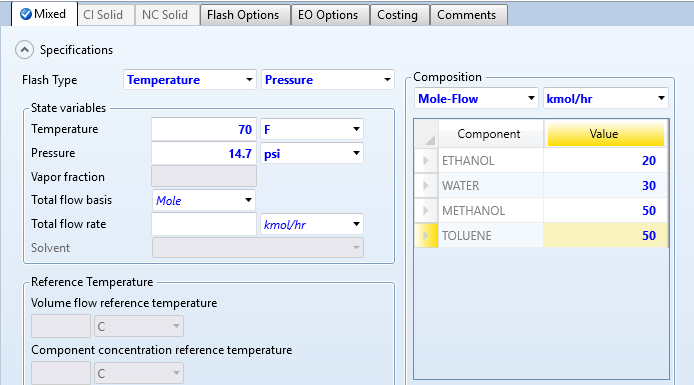Open the pressure unit dropdown showing psi
This screenshot has width=694, height=385.
(x=312, y=153)
